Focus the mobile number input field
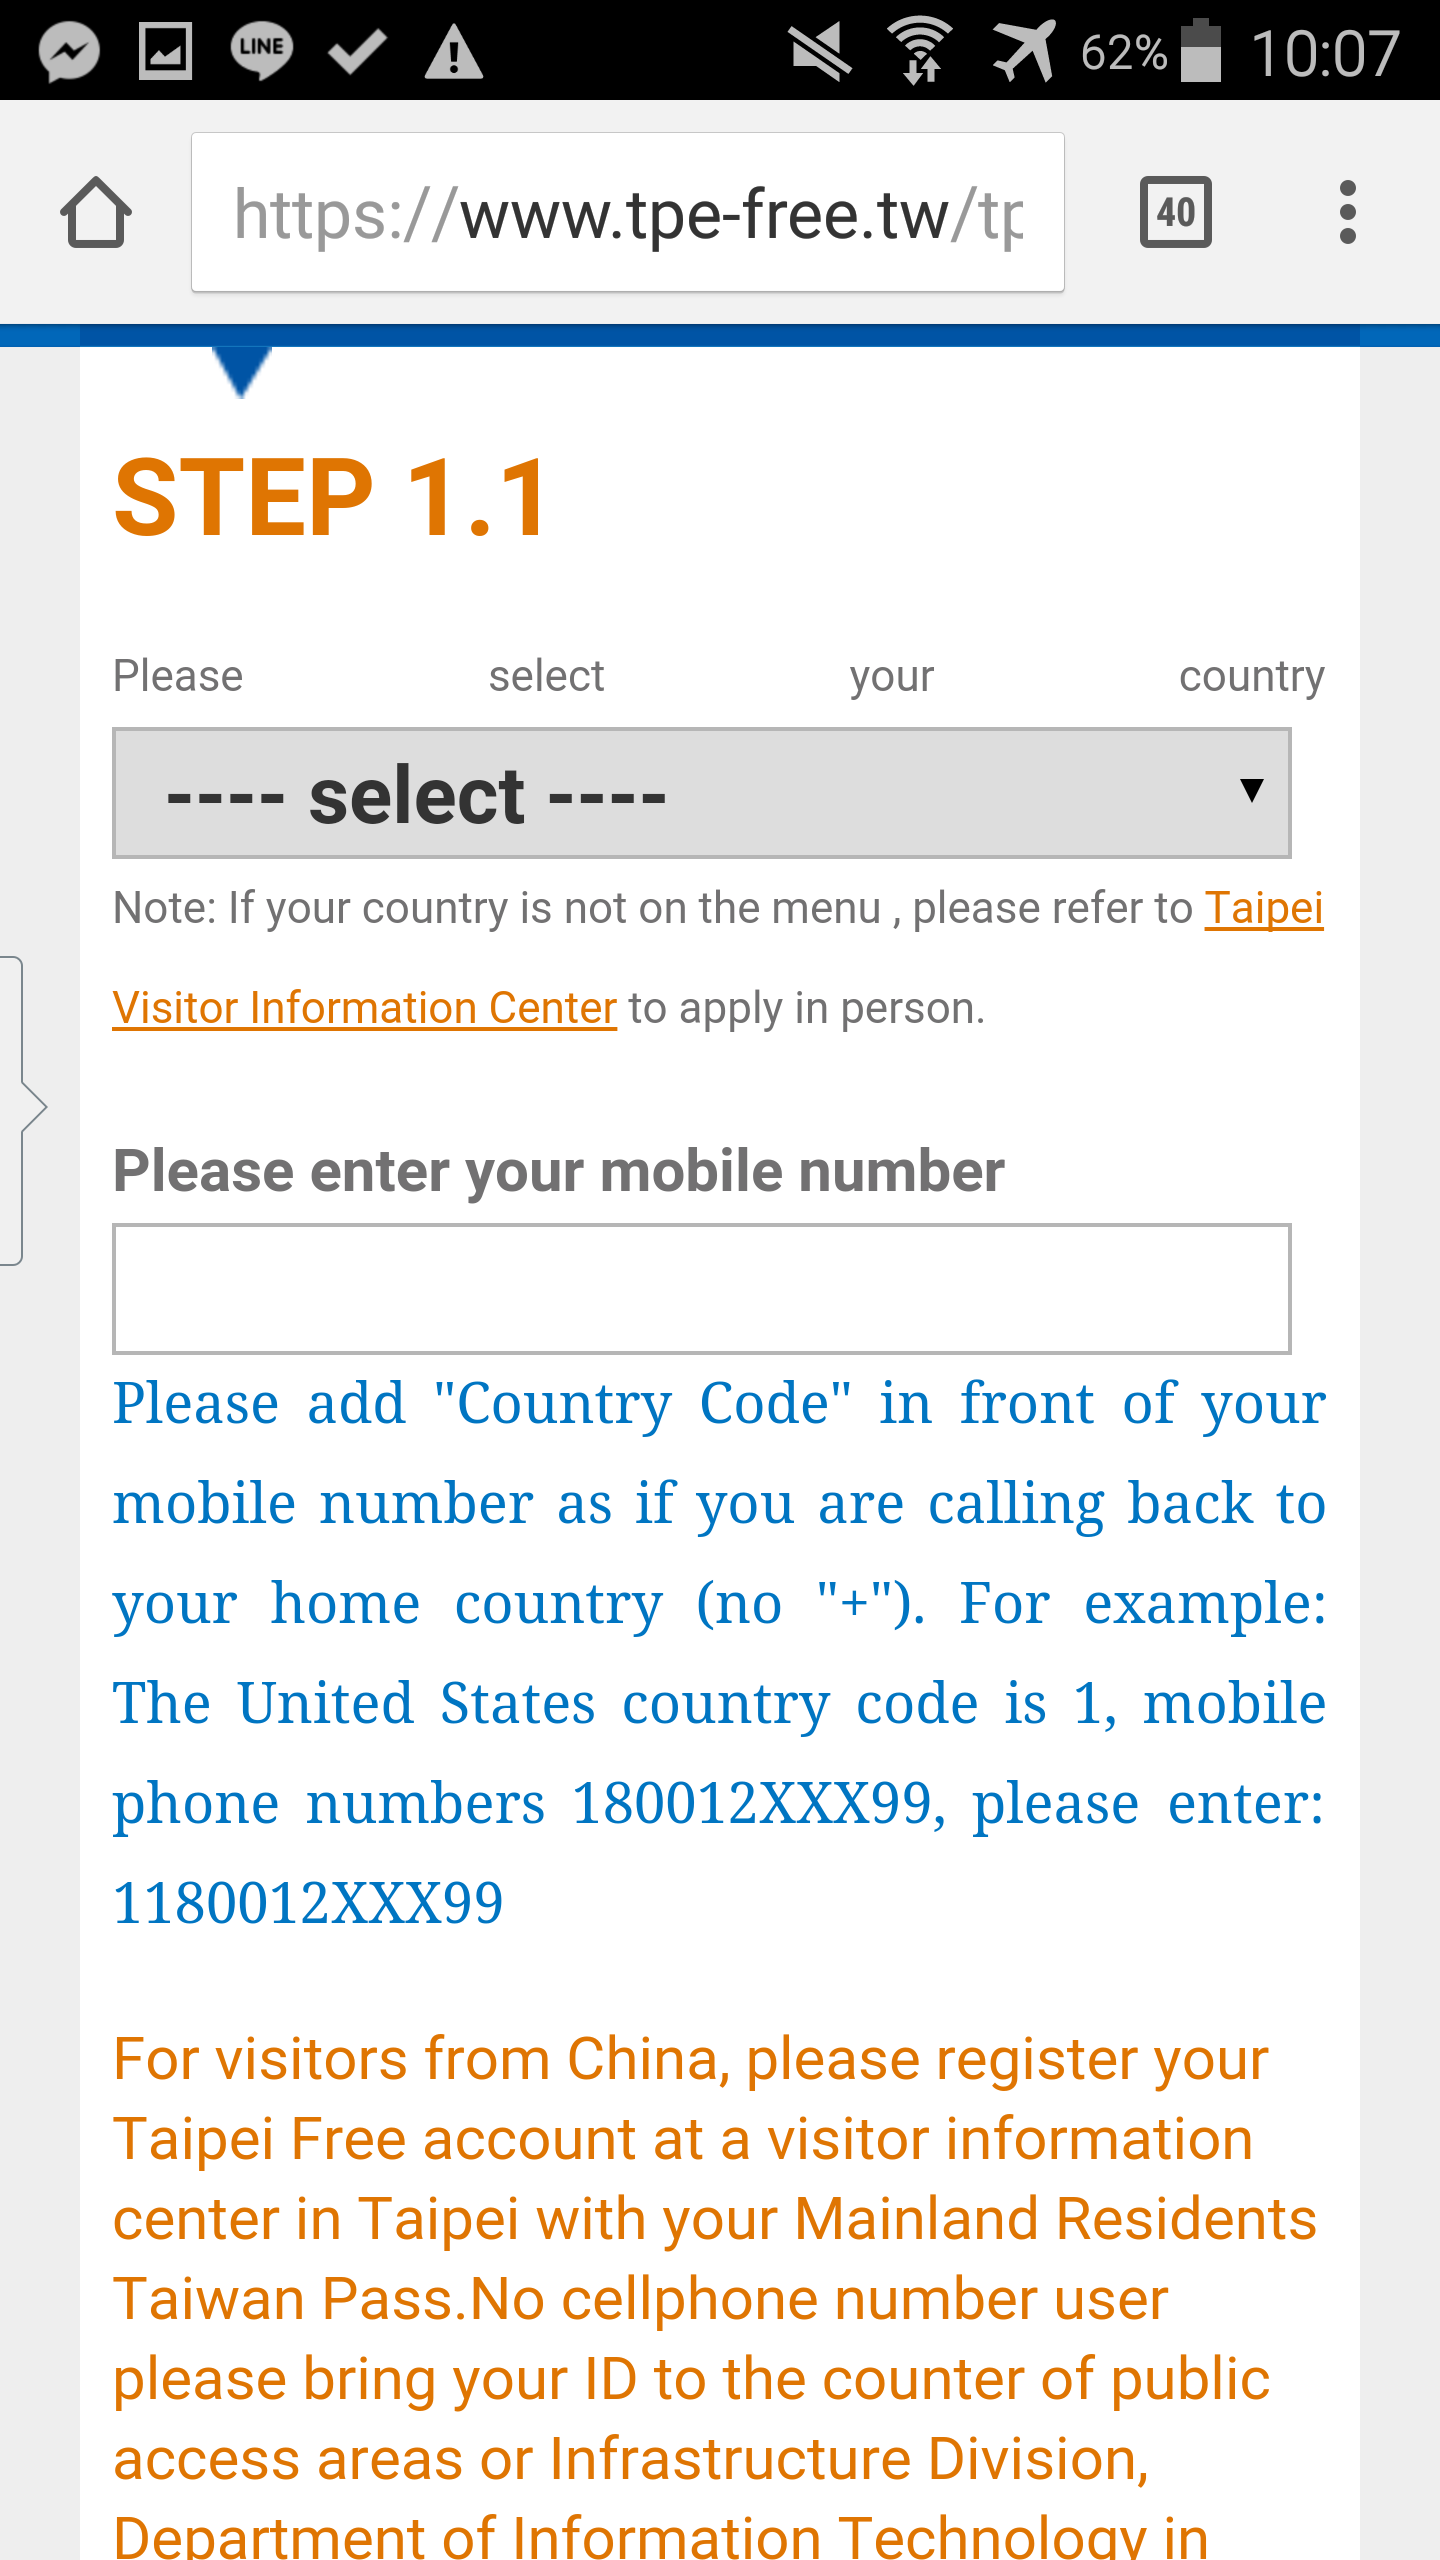 tap(702, 1288)
